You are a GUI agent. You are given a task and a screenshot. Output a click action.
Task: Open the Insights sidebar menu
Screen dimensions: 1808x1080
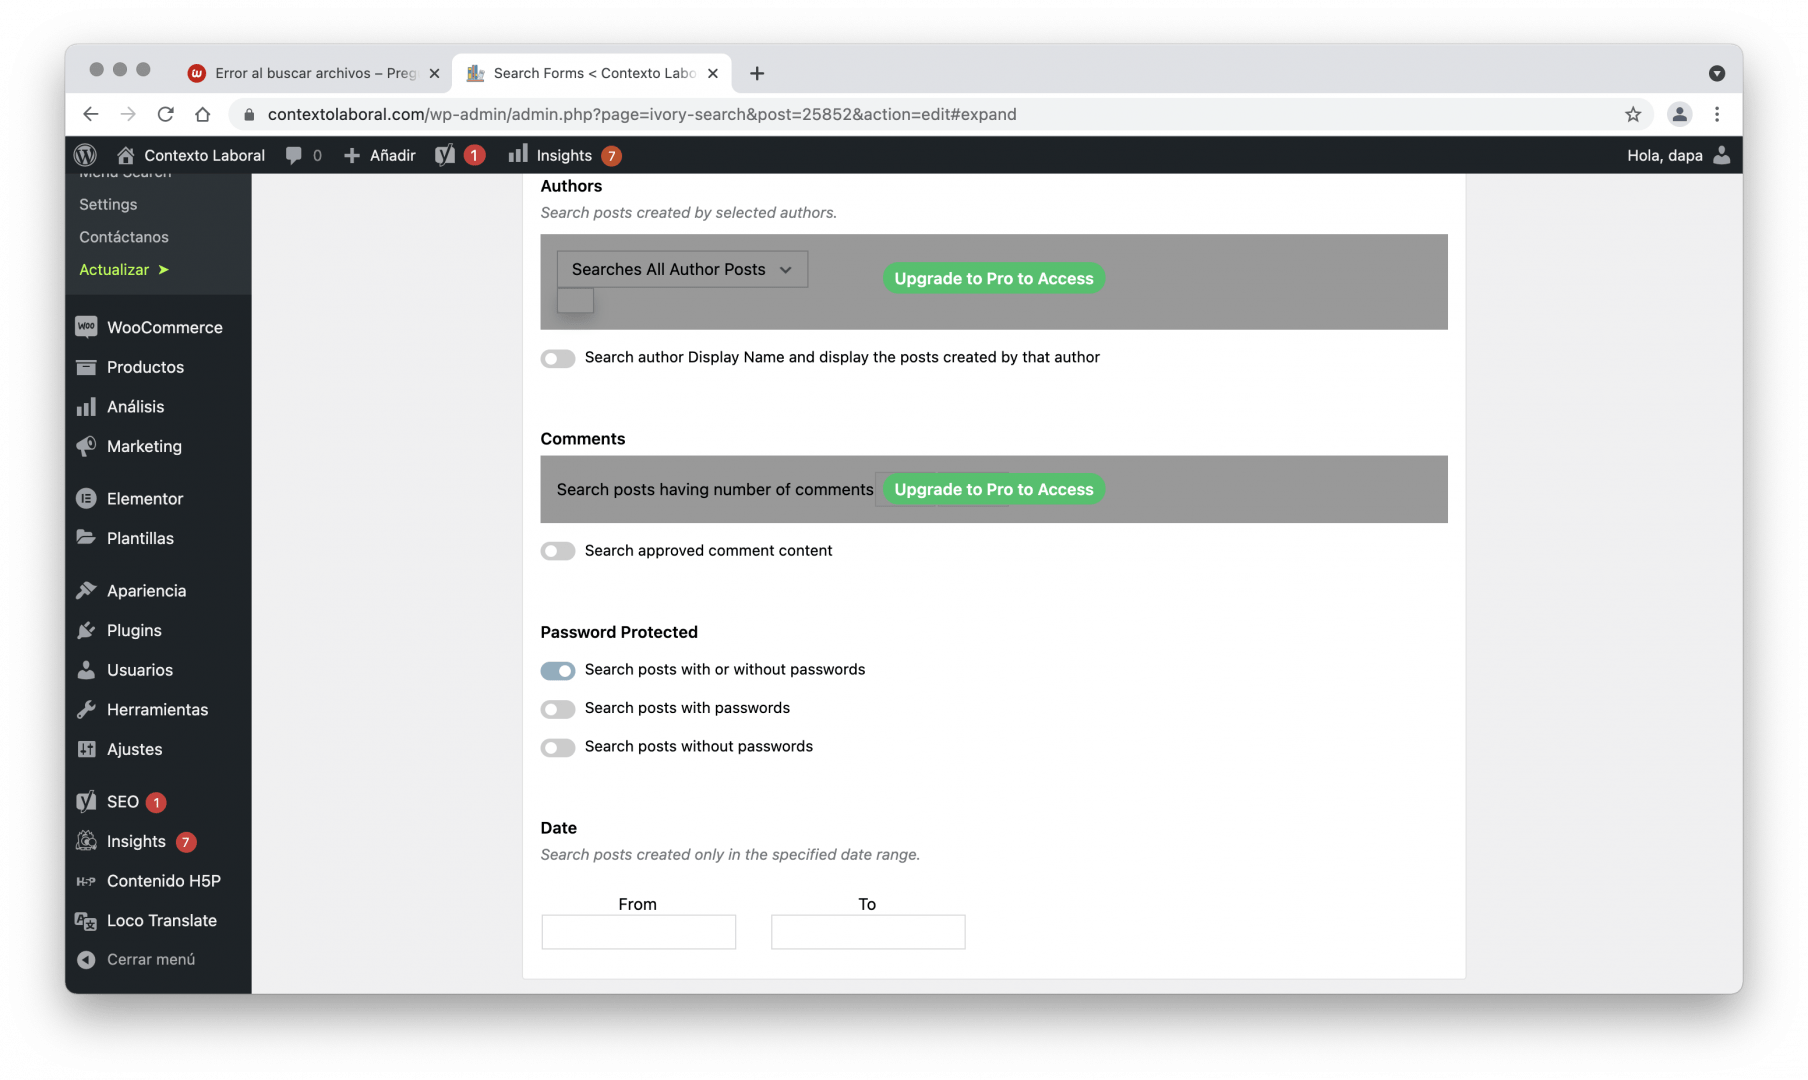pos(158,841)
